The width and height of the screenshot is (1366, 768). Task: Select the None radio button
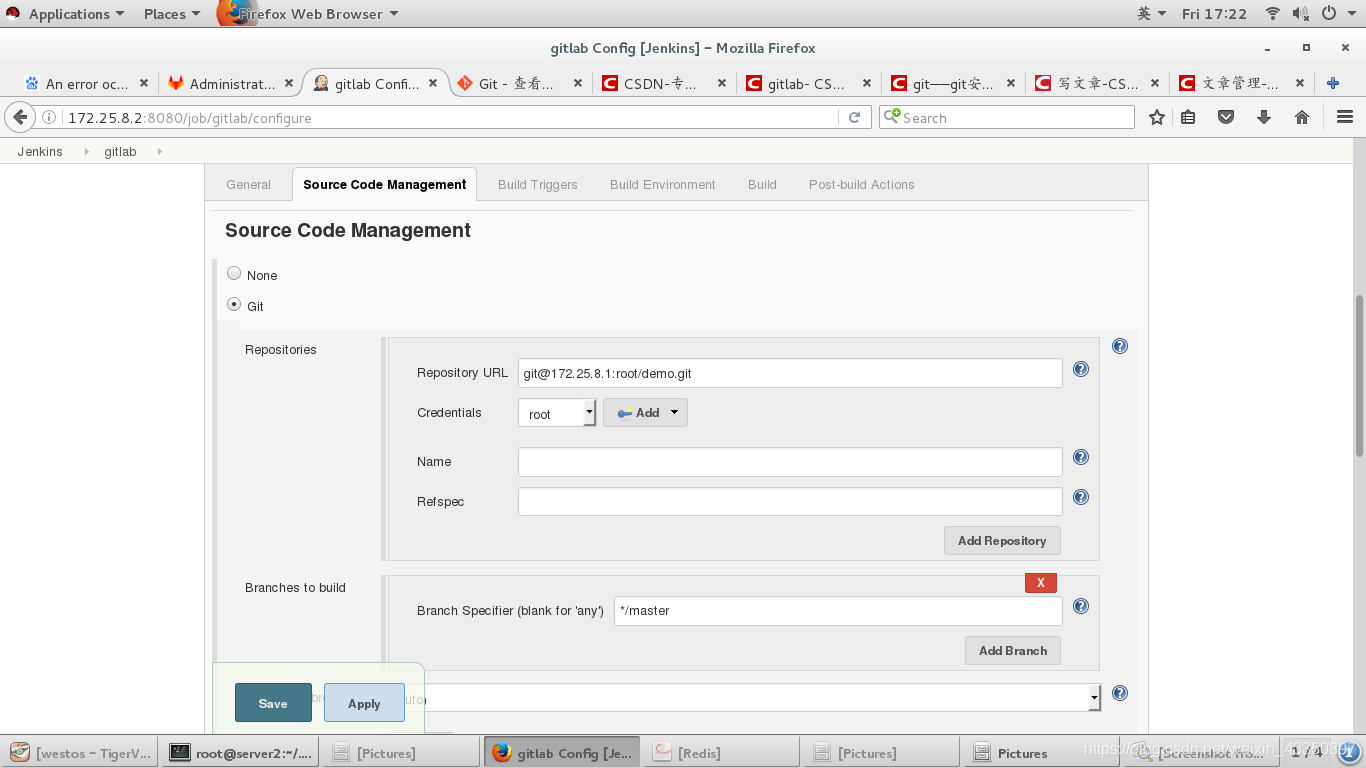[234, 273]
